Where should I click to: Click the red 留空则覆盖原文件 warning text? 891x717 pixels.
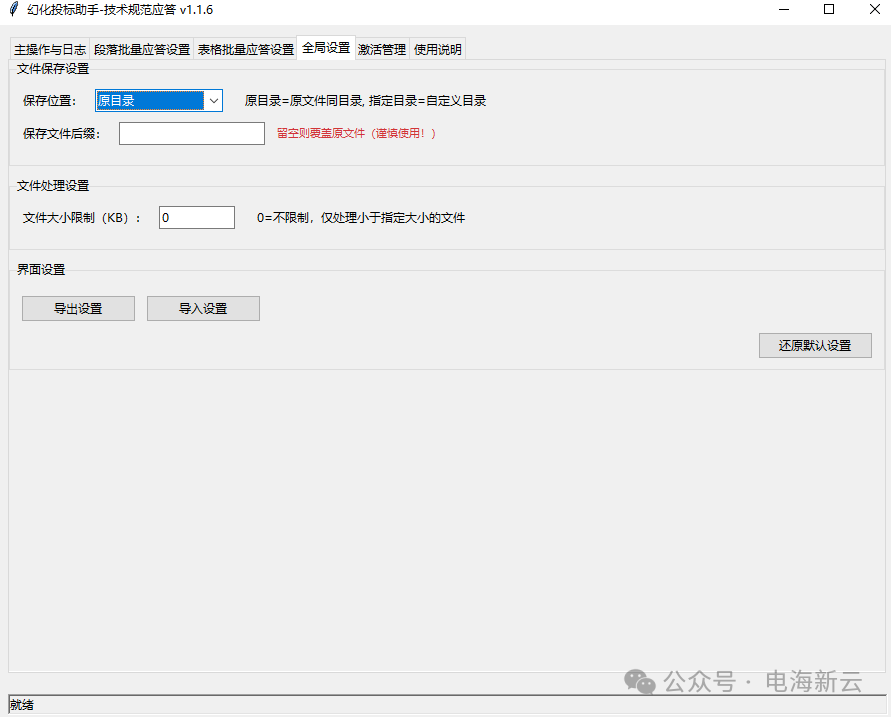pyautogui.click(x=356, y=134)
